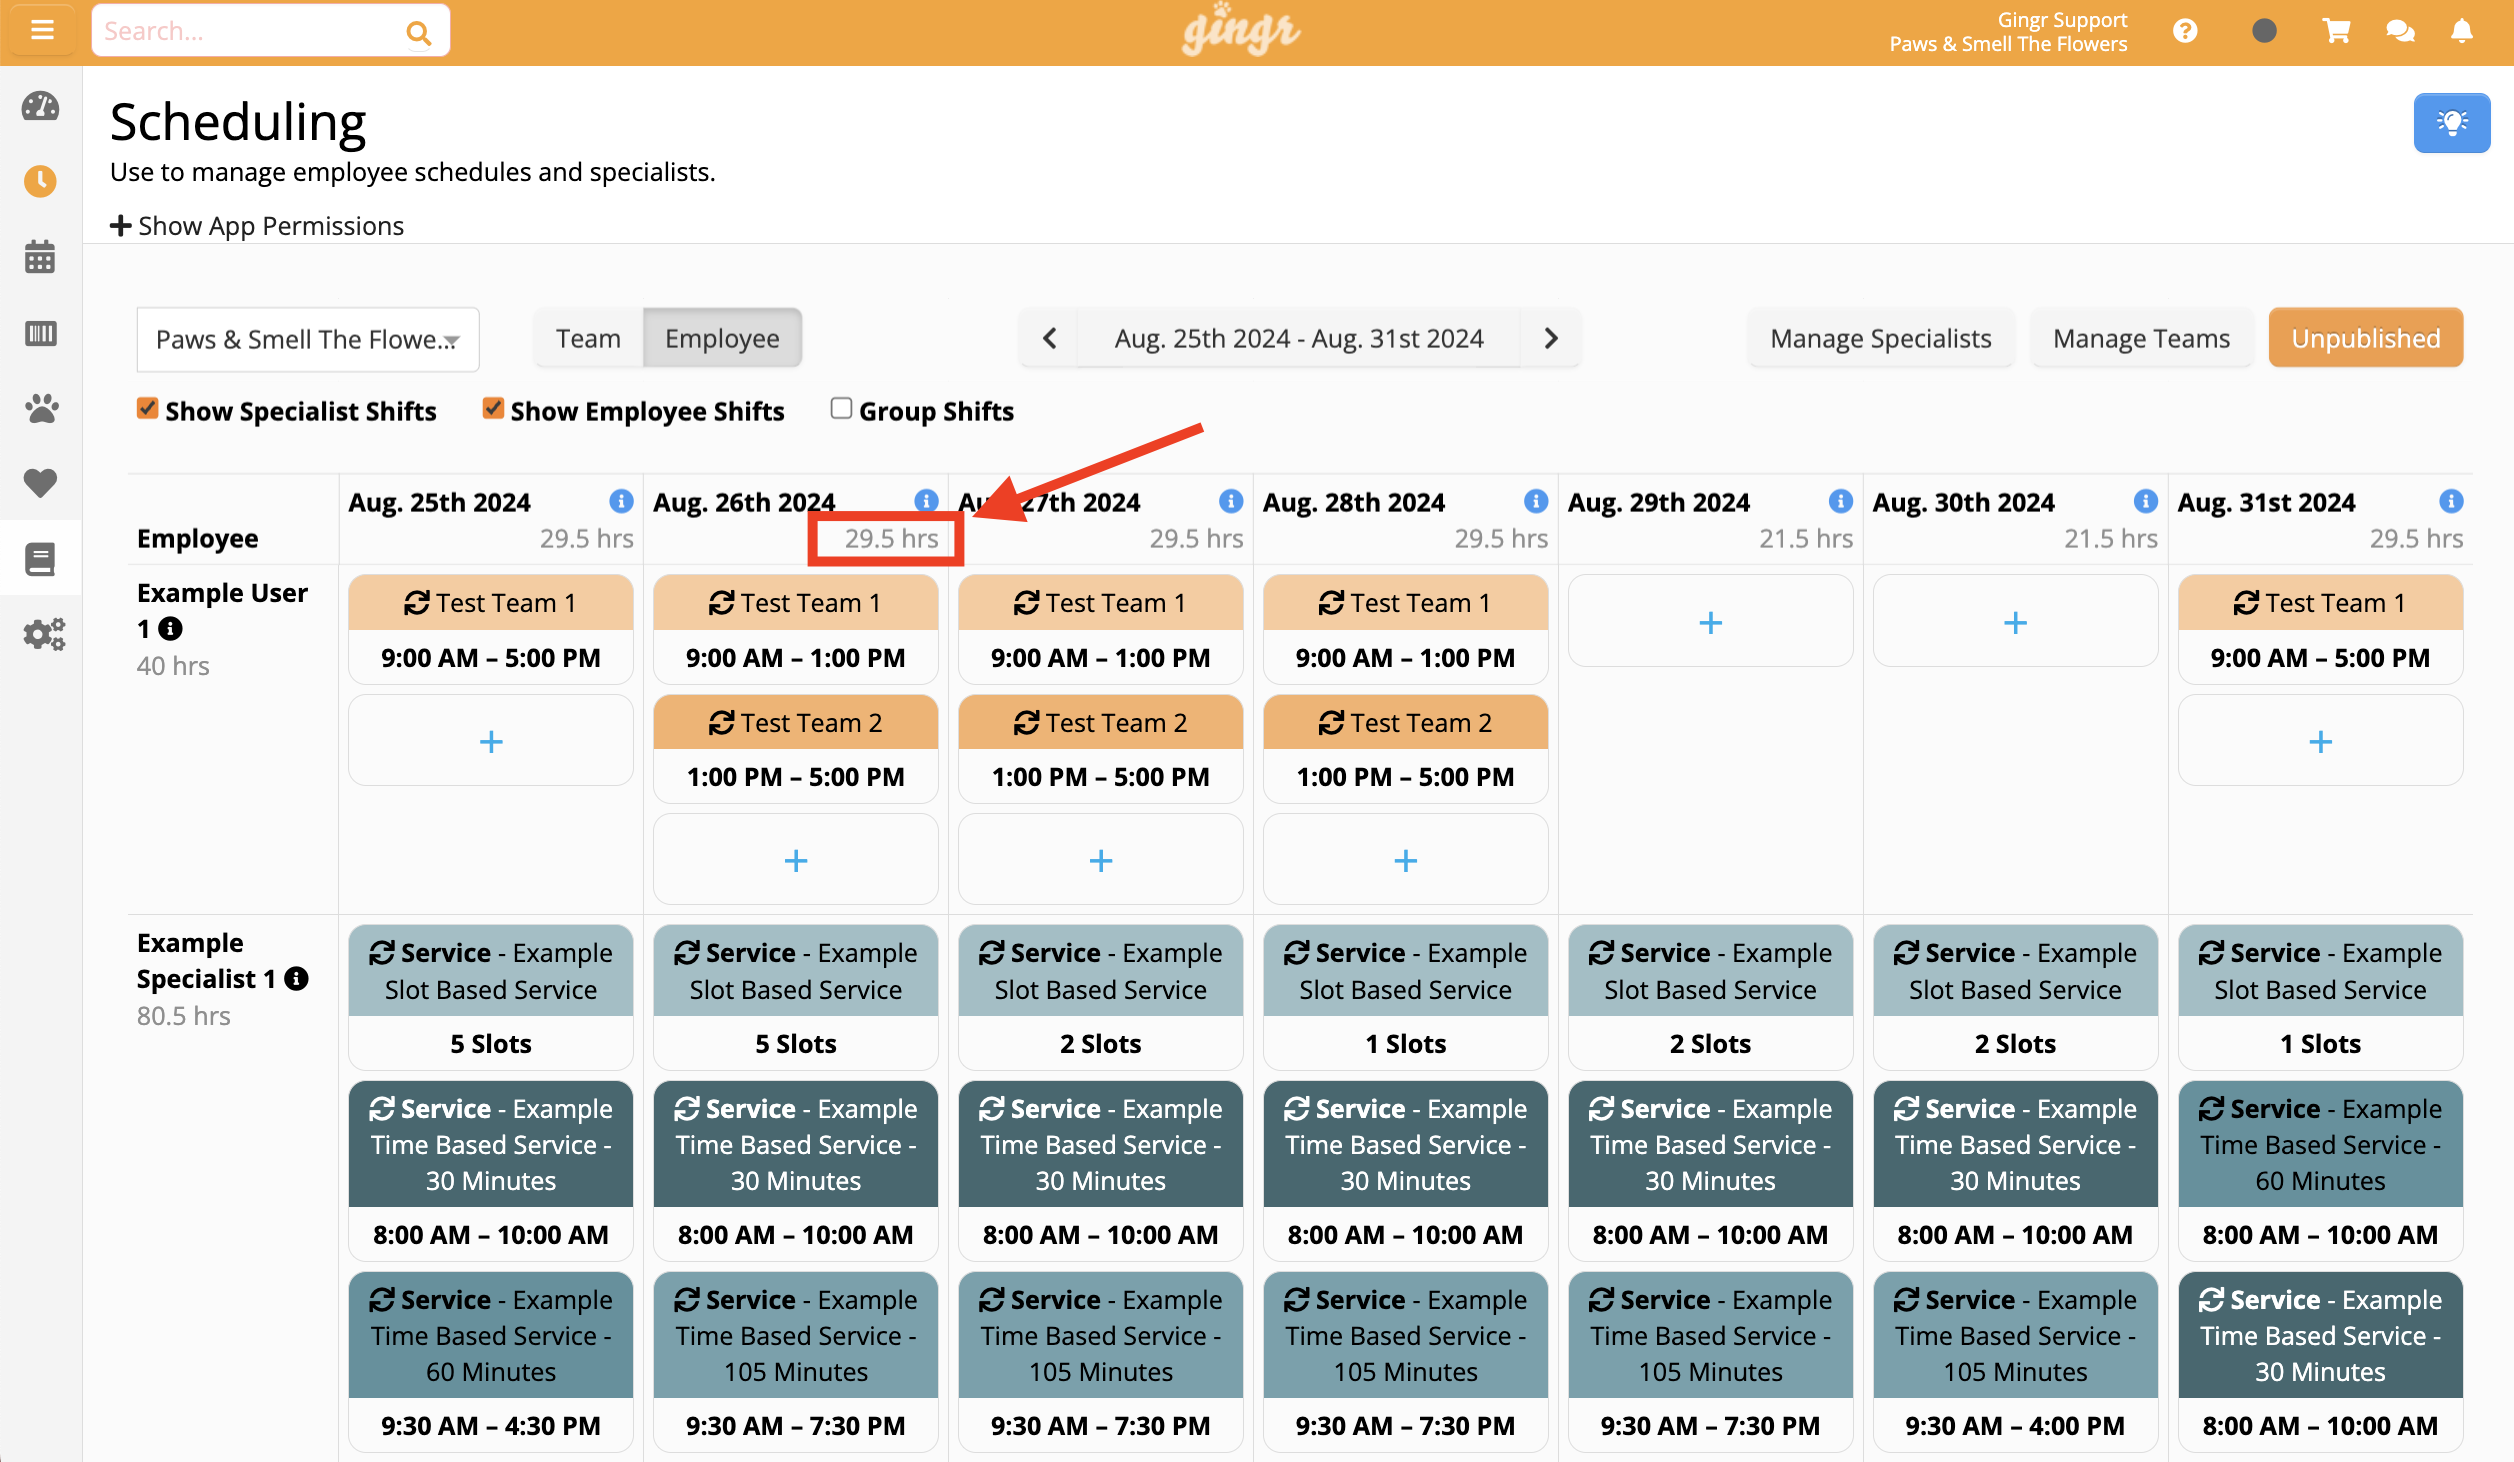Open 5 Slots service shift on Aug. 25th
Screen dimensions: 2514x1462
[x=491, y=997]
